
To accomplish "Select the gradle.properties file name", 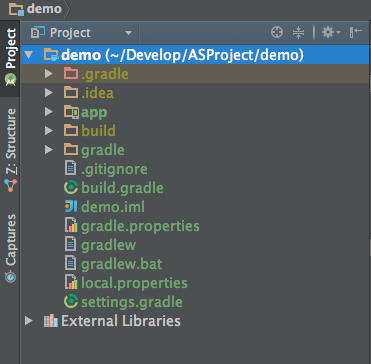I will pos(140,227).
